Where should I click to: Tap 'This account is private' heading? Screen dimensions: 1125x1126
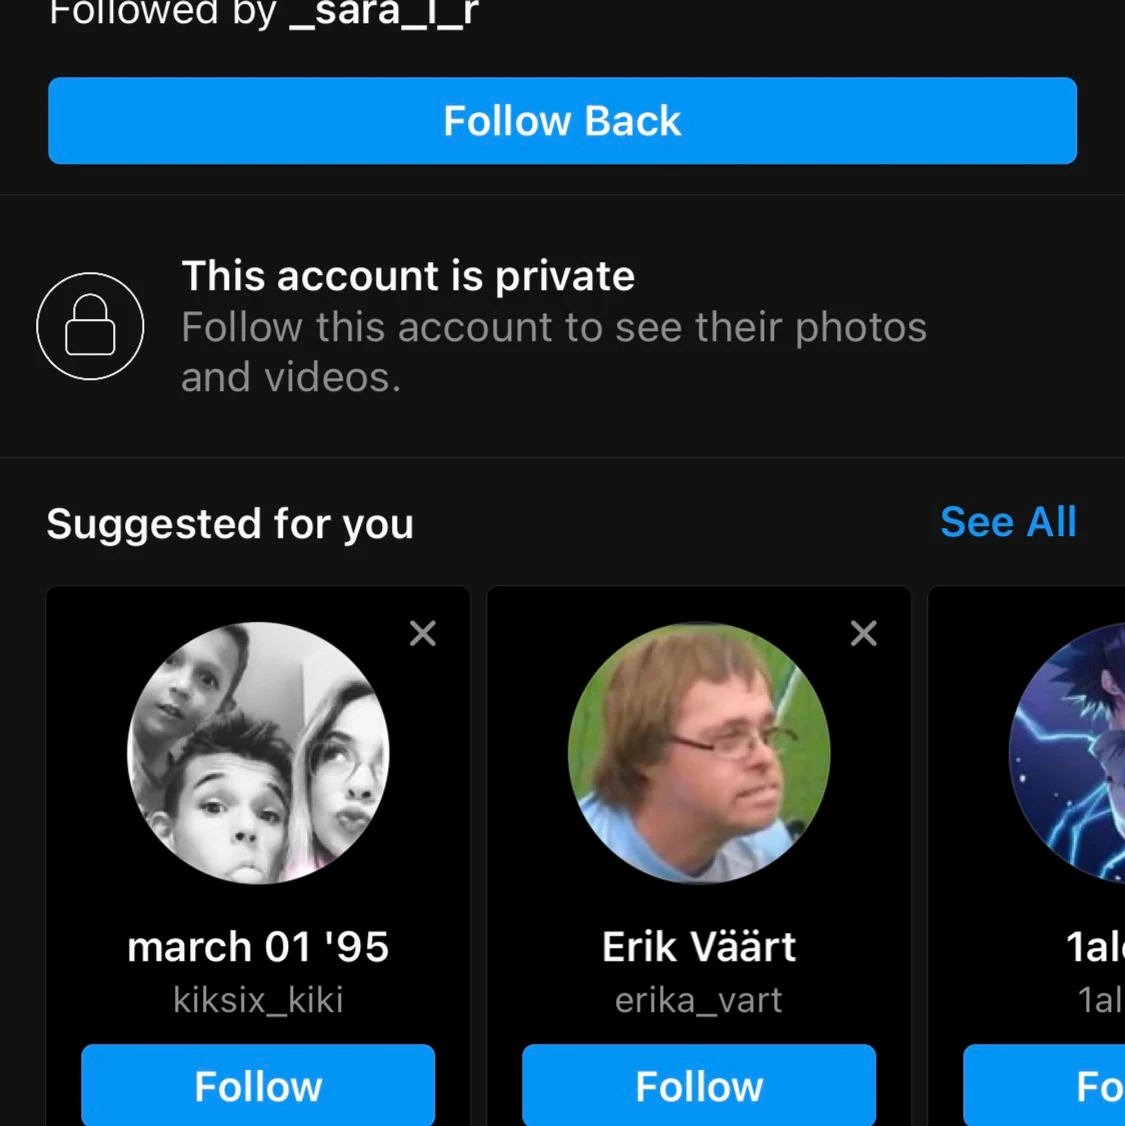(408, 276)
